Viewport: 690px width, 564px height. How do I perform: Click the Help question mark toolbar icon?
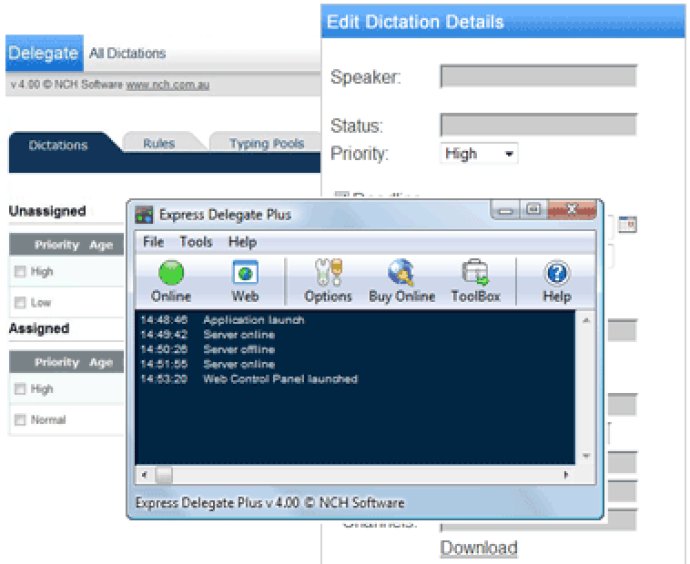pos(557,281)
